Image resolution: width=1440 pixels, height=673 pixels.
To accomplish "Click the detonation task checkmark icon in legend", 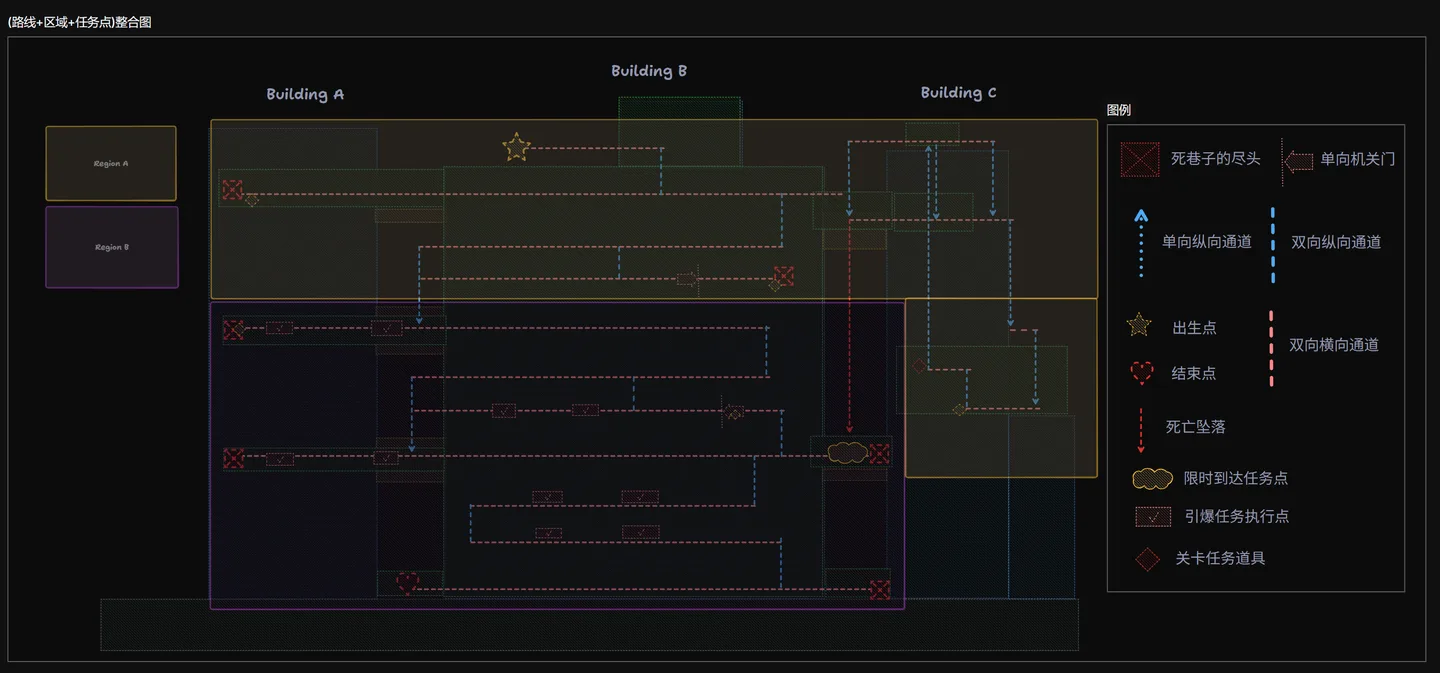I will (1153, 516).
